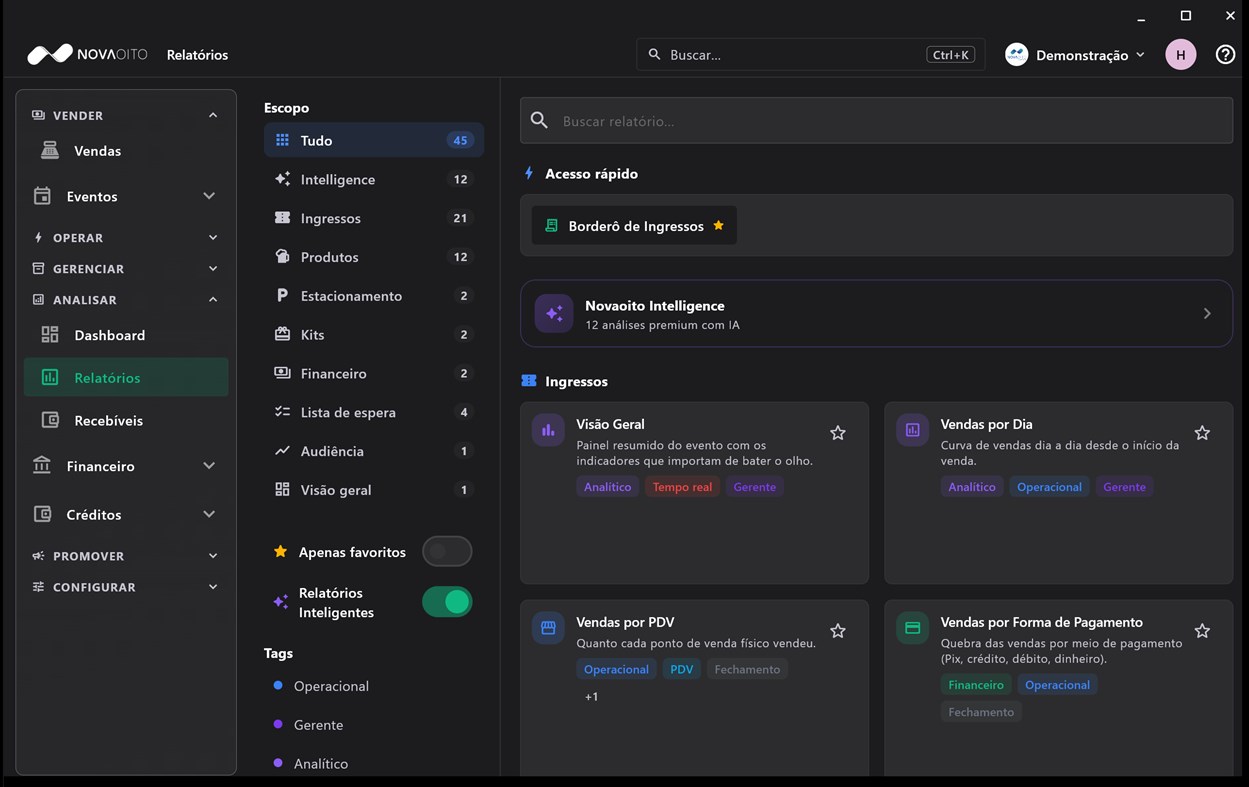Open the help question mark icon

(1225, 55)
